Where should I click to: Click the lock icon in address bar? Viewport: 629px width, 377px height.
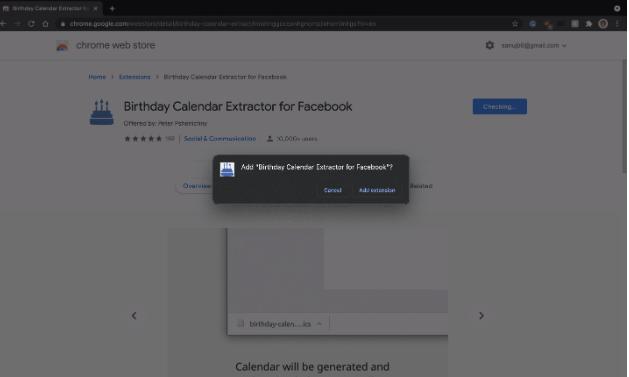63,24
